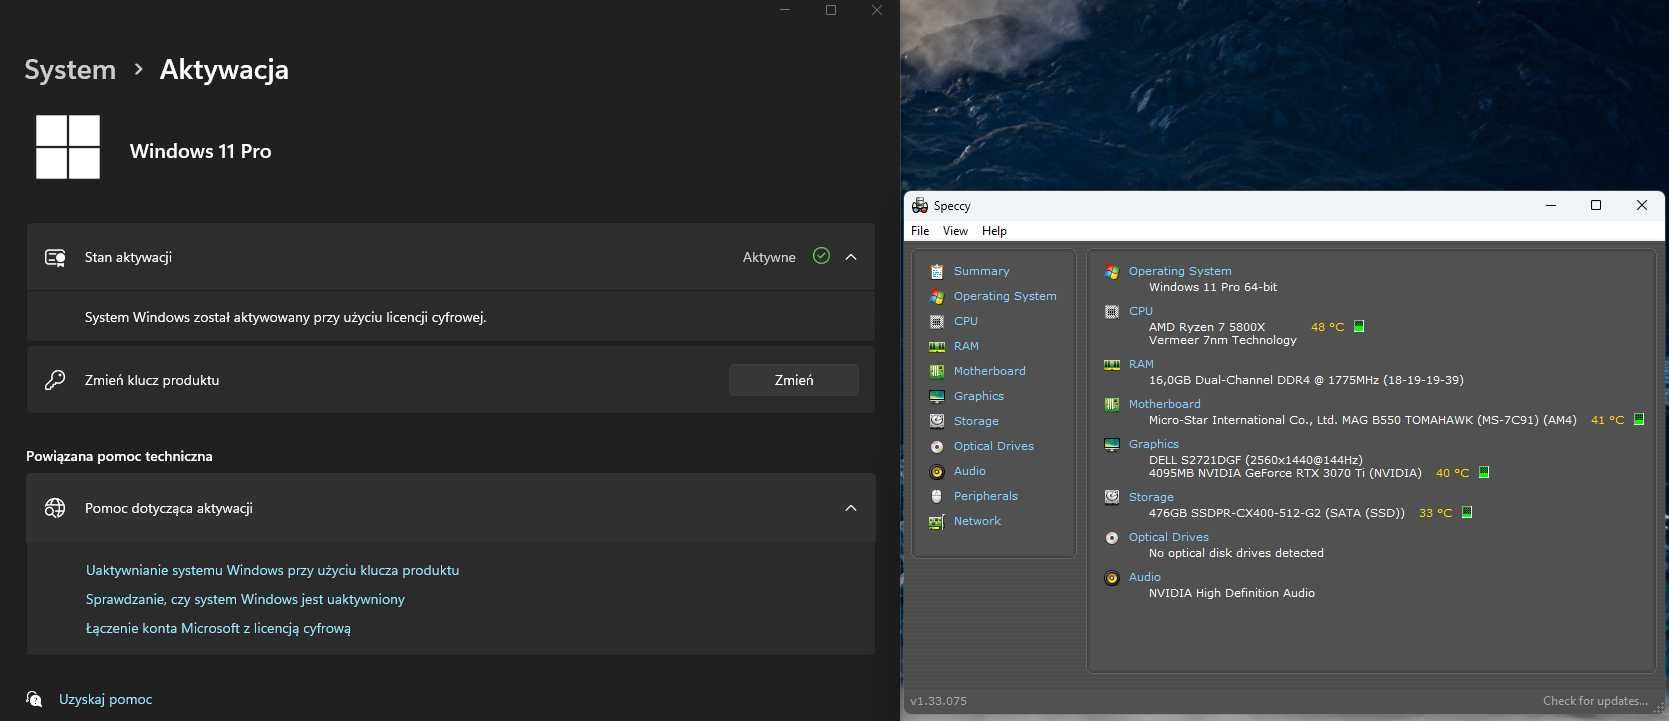This screenshot has height=721, width=1669.
Task: Click the Stan aktywacji status icon
Action: [55, 257]
